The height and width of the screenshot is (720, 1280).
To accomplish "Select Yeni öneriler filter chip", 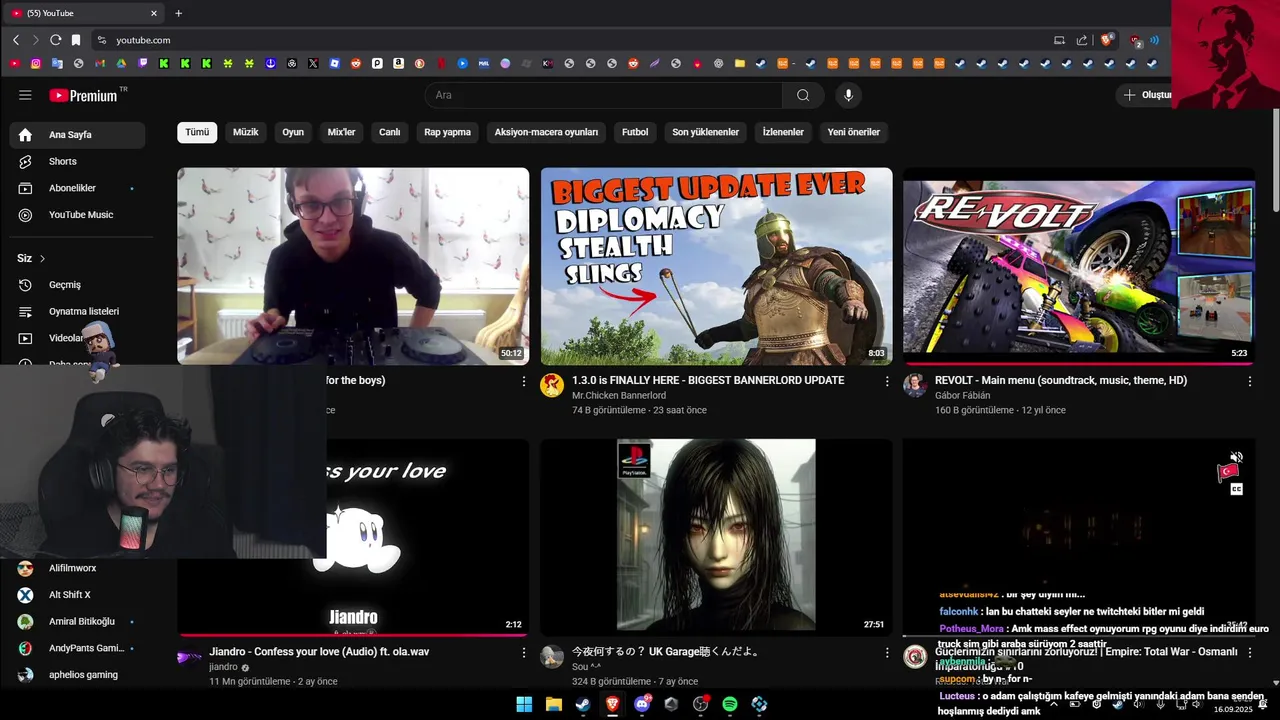I will [x=854, y=132].
